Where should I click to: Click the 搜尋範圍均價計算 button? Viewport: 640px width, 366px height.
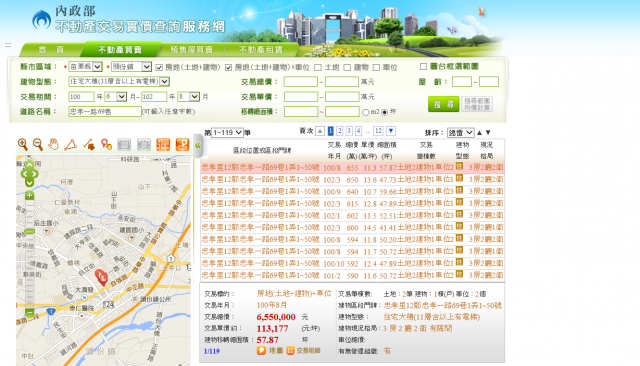pyautogui.click(x=477, y=104)
